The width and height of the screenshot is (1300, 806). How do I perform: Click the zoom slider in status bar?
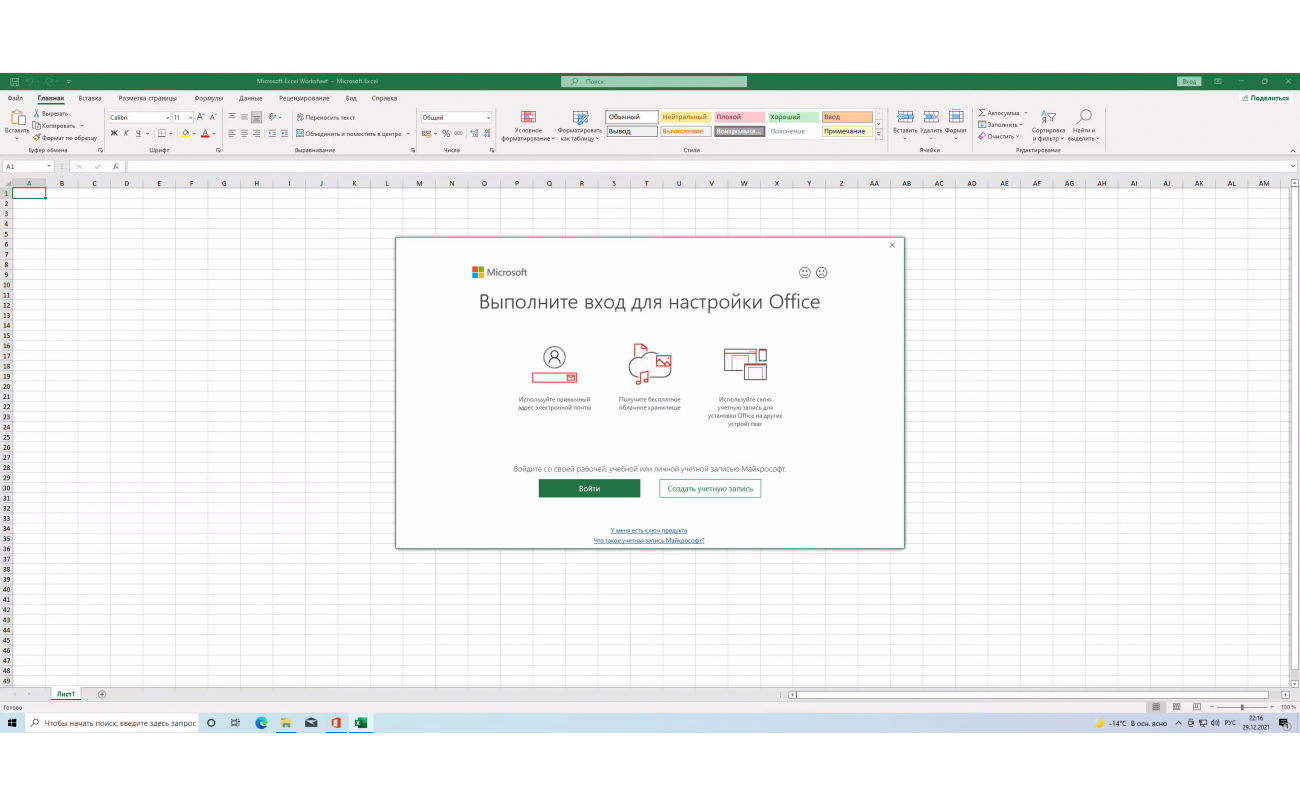(x=1242, y=707)
